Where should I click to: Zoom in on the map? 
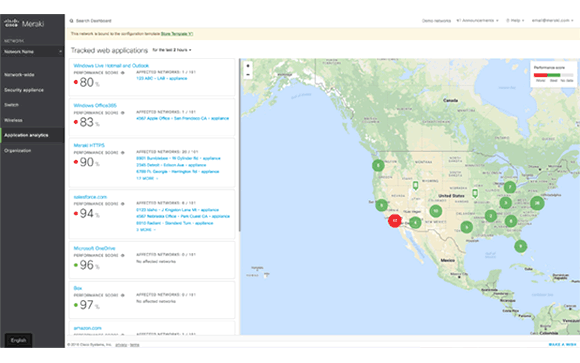248,66
